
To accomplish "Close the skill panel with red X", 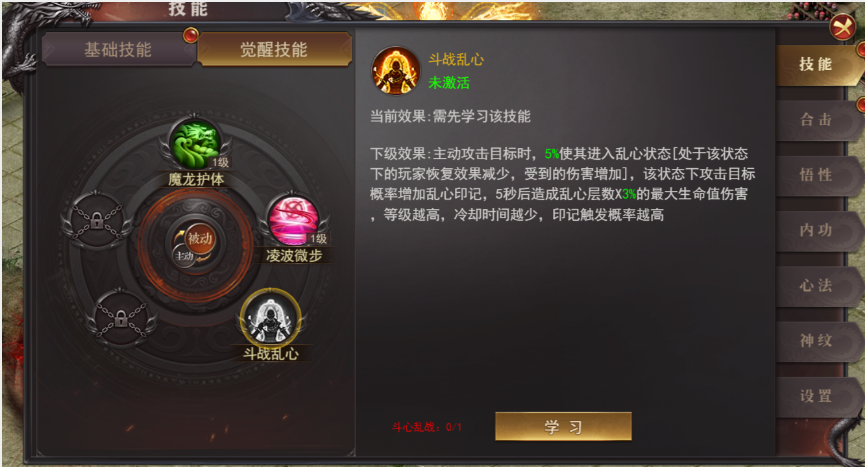I will [x=843, y=26].
